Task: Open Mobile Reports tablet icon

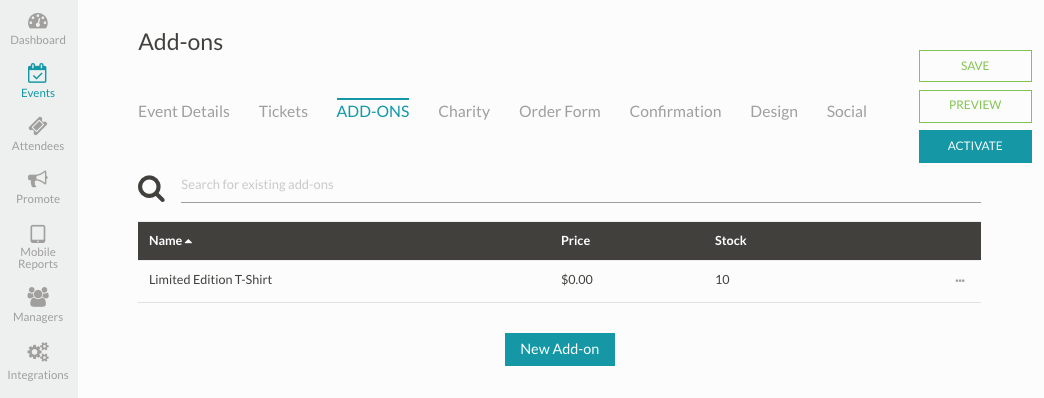Action: [38, 234]
